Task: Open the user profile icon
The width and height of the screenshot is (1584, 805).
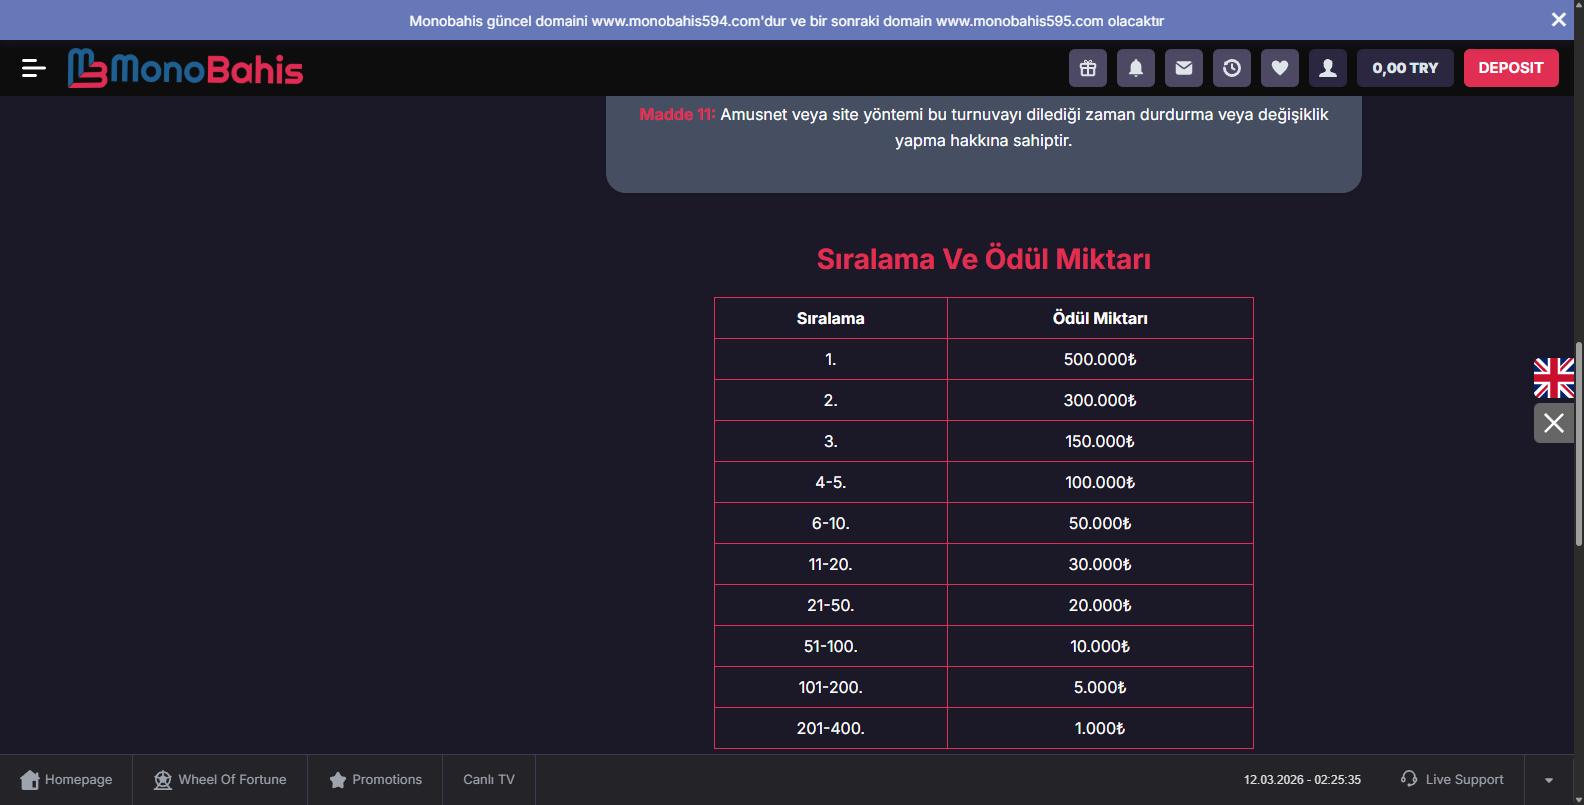Action: tap(1328, 68)
